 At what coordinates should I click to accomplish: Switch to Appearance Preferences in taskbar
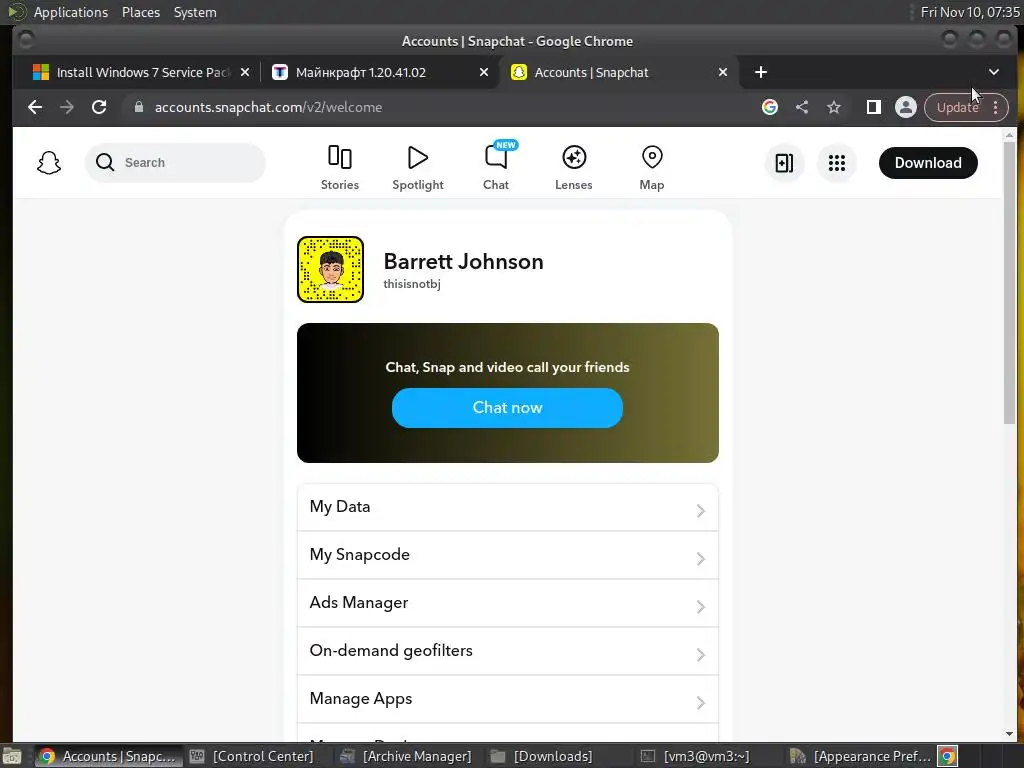point(859,756)
